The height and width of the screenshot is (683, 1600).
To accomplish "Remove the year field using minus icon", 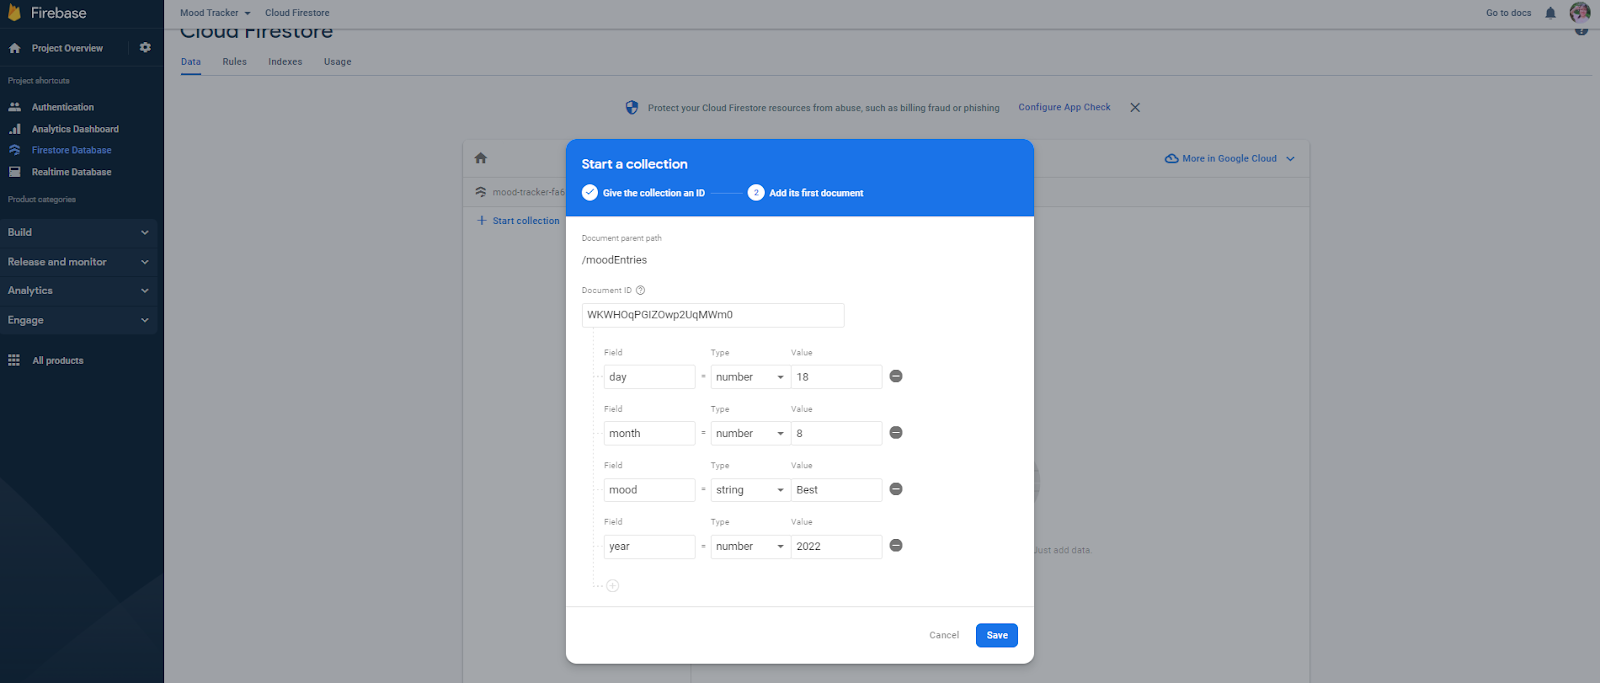I will (x=896, y=546).
